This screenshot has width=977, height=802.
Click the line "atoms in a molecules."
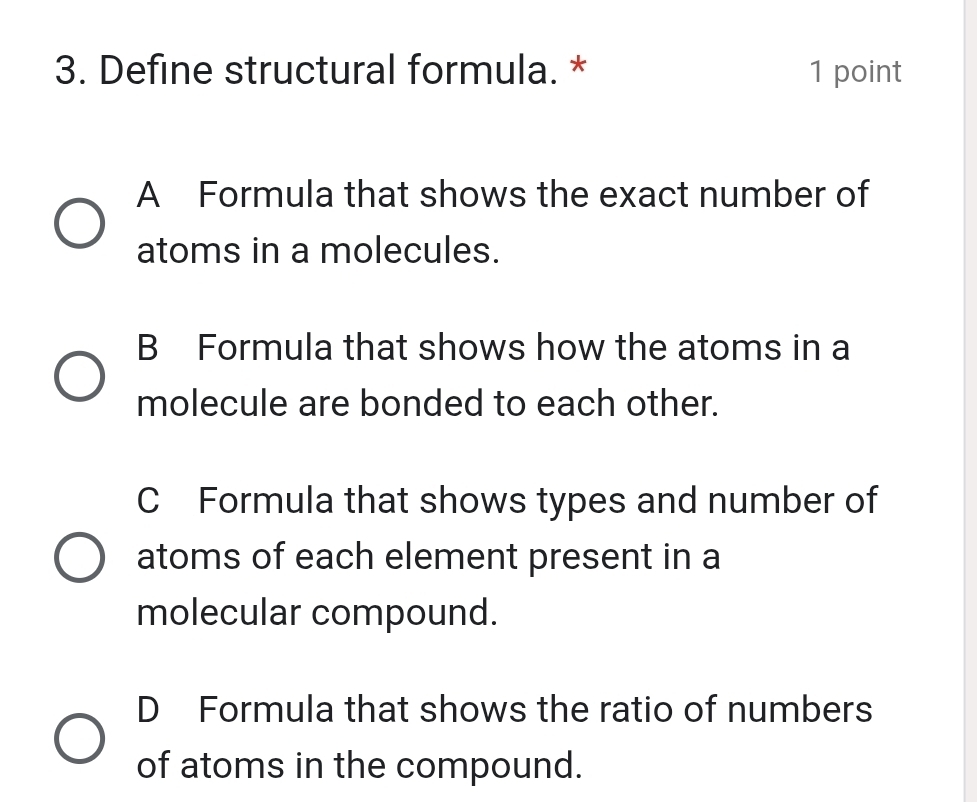pyautogui.click(x=318, y=250)
